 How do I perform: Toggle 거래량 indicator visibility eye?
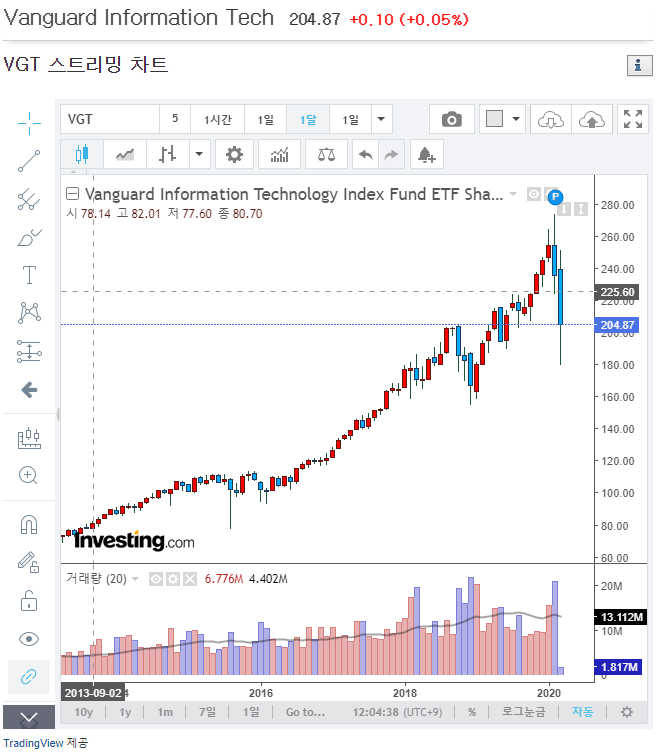pyautogui.click(x=155, y=579)
